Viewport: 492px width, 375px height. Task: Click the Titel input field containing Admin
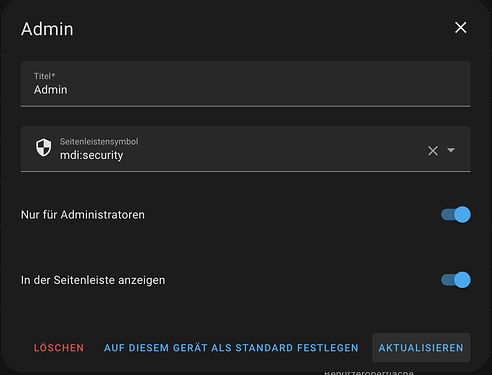tap(246, 84)
